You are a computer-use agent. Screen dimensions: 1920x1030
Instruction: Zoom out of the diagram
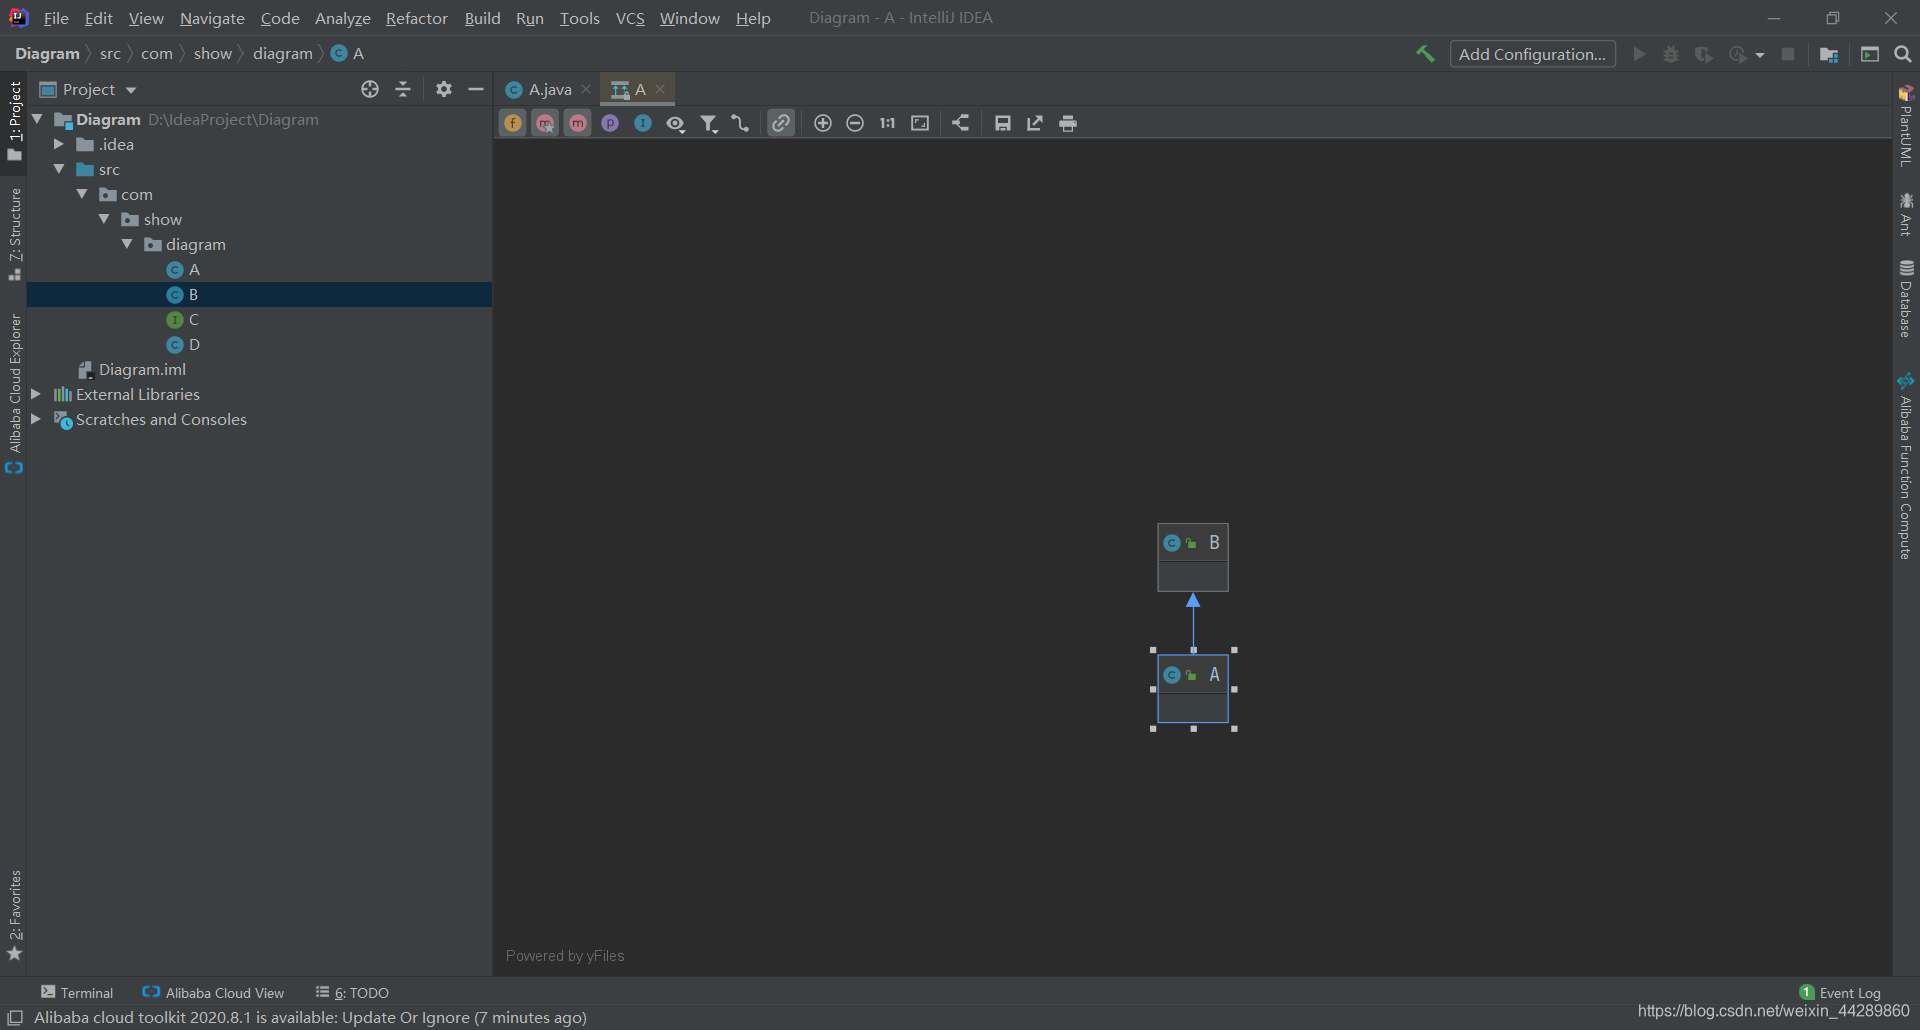point(855,123)
